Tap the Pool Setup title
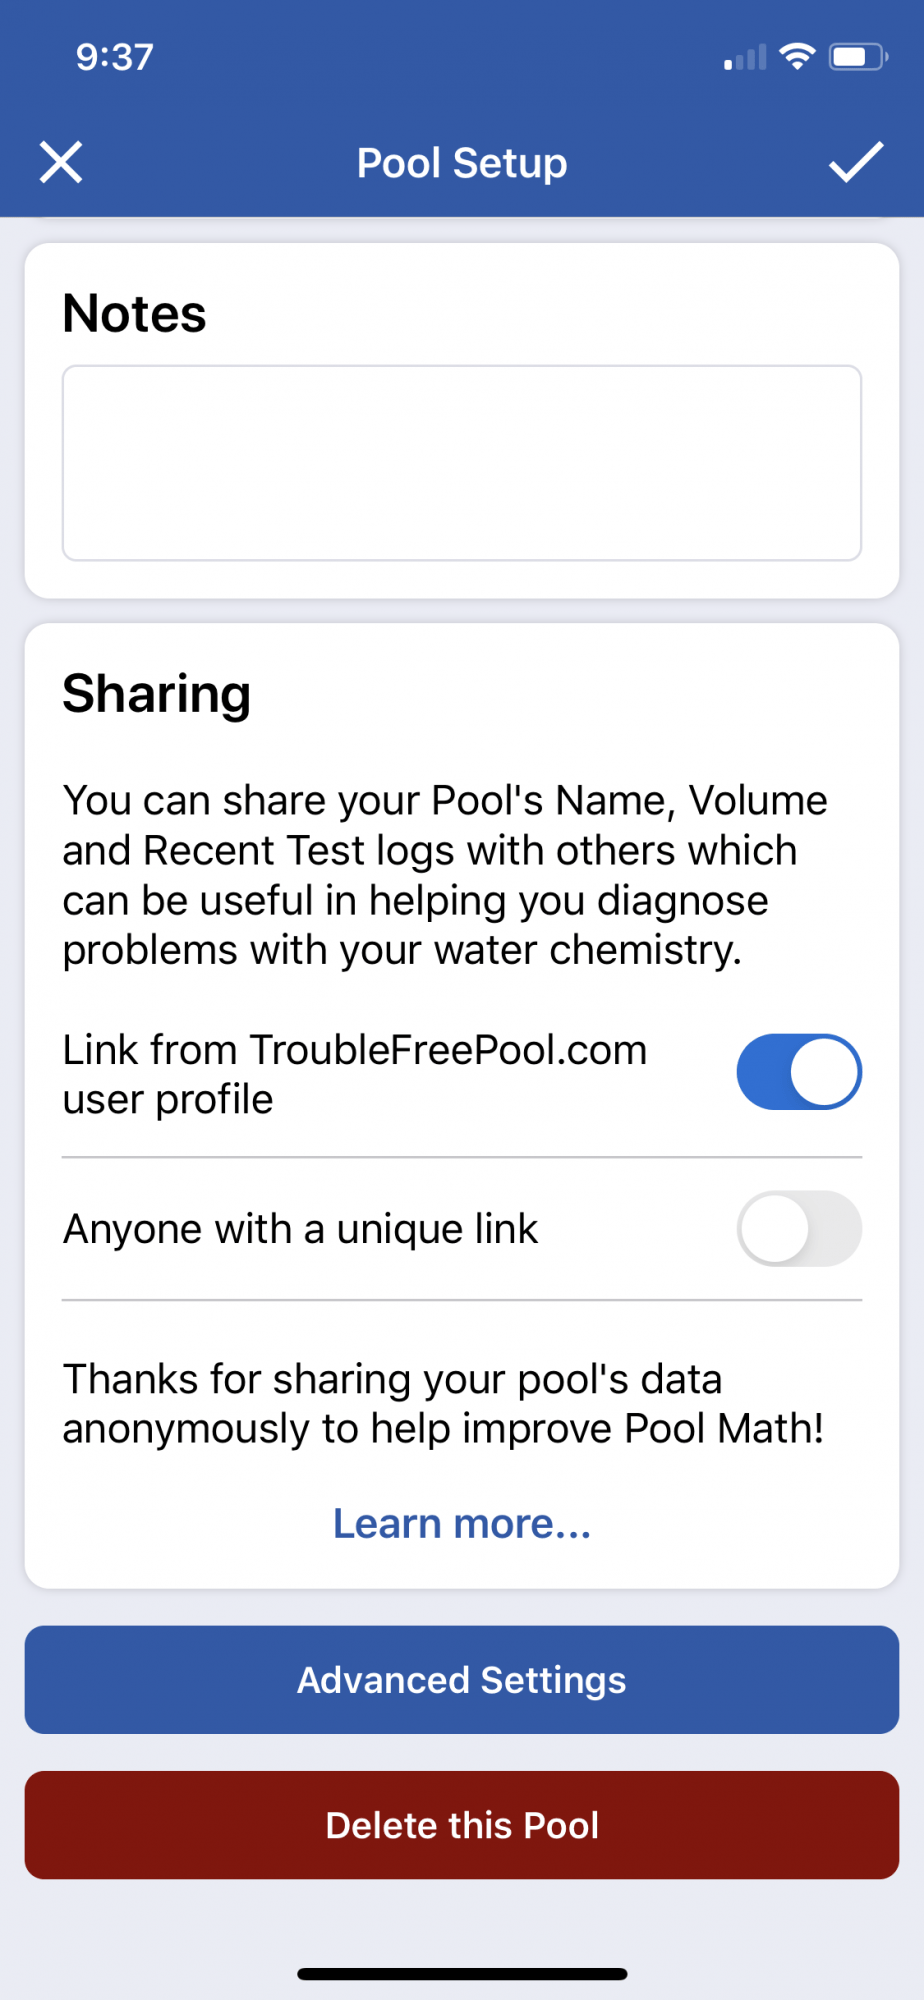Screen dimensions: 924x2000 [462, 163]
